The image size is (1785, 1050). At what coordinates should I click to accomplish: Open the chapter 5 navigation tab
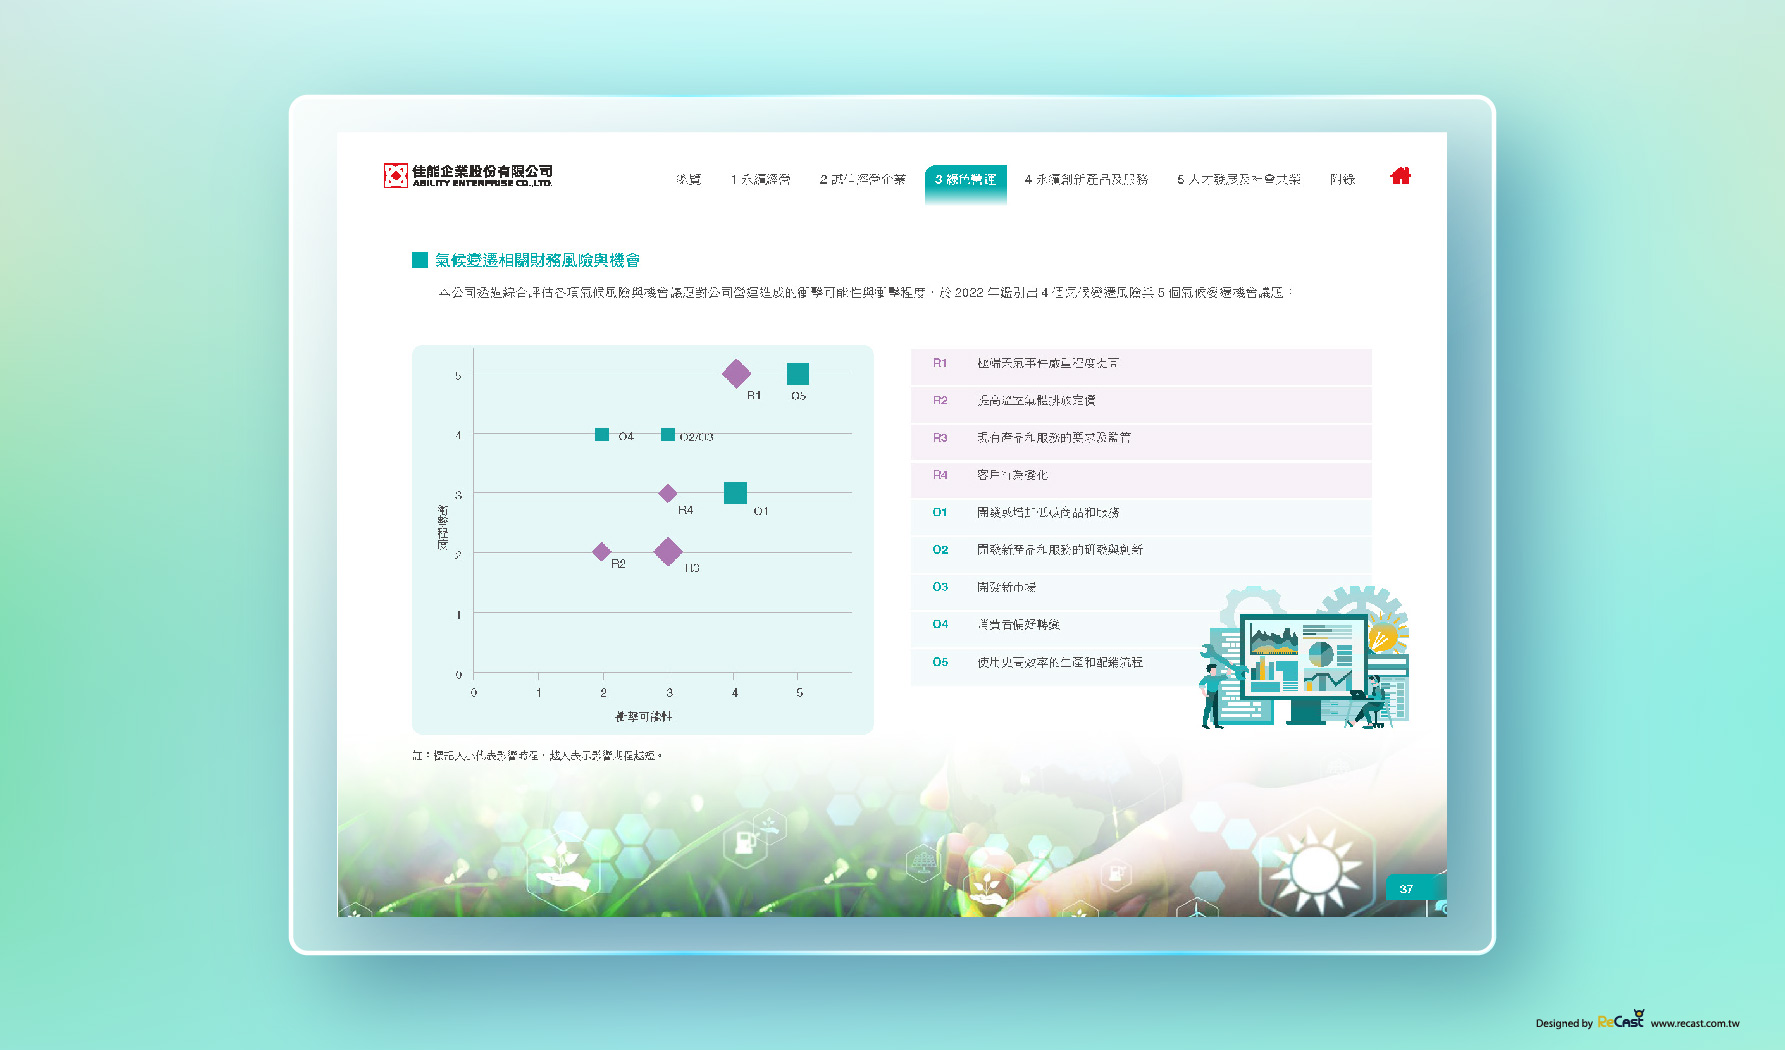point(1239,180)
